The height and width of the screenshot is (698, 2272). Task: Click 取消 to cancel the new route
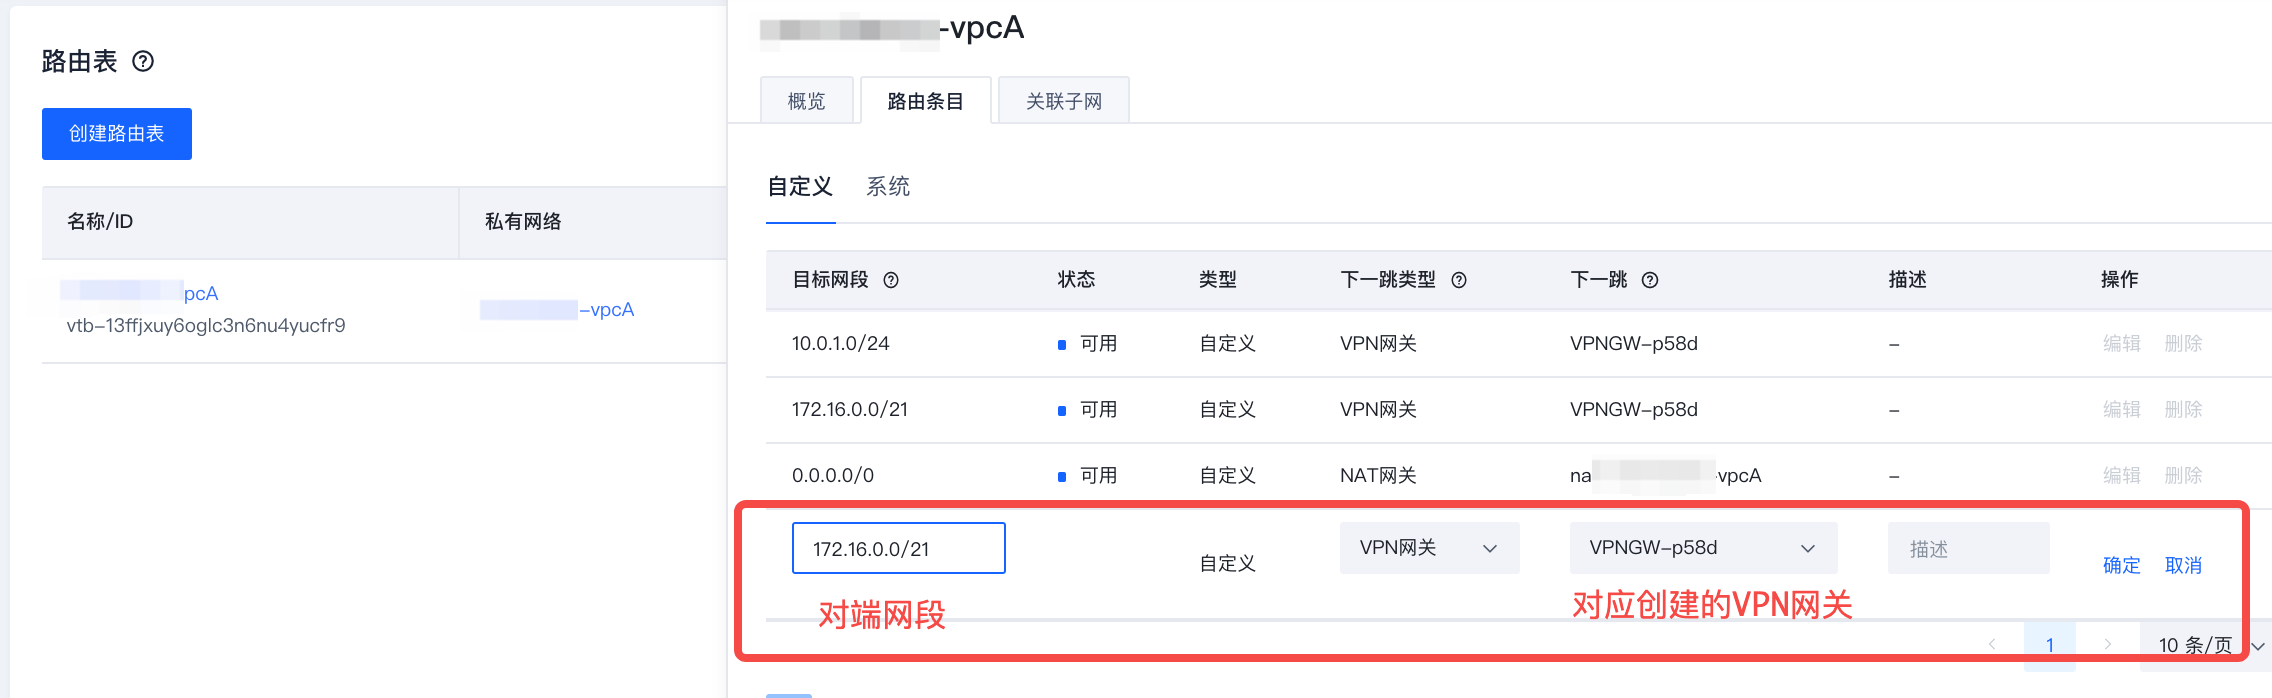(2183, 565)
